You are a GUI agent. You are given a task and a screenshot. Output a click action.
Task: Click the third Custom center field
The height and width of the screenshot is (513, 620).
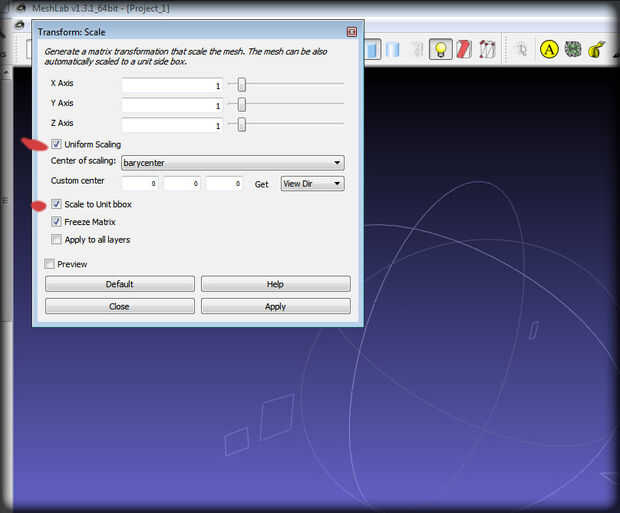tap(225, 184)
